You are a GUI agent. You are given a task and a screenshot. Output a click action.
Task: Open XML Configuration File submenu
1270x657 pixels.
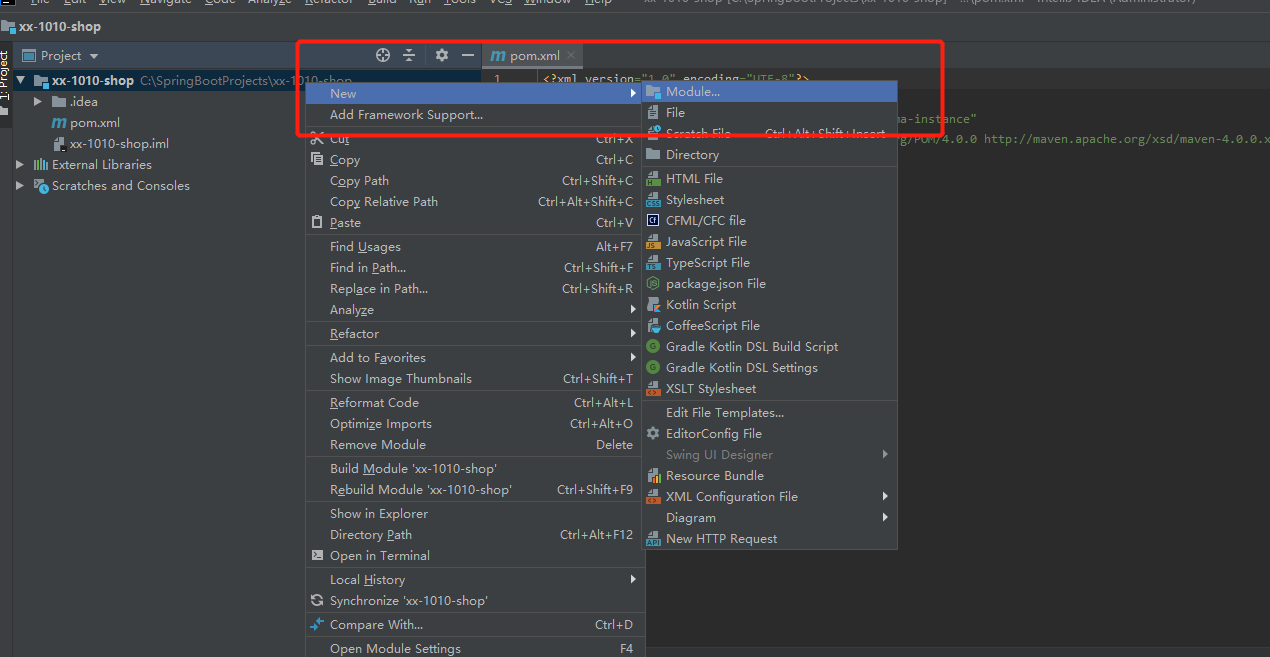(x=769, y=496)
